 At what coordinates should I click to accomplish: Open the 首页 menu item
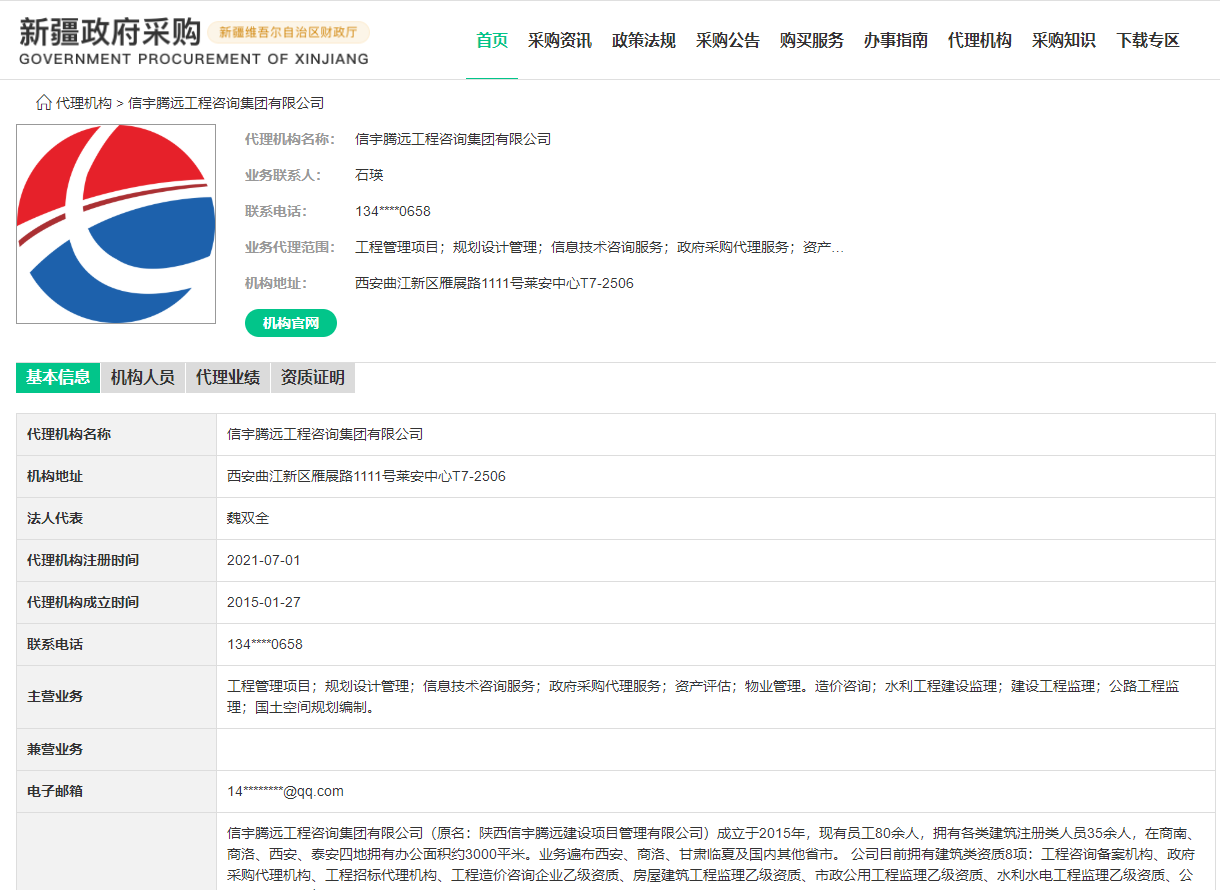tap(491, 40)
